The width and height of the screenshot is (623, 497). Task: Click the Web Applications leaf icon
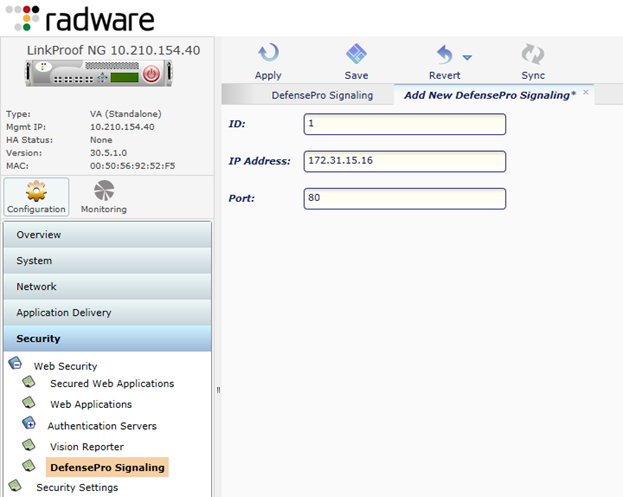[29, 402]
